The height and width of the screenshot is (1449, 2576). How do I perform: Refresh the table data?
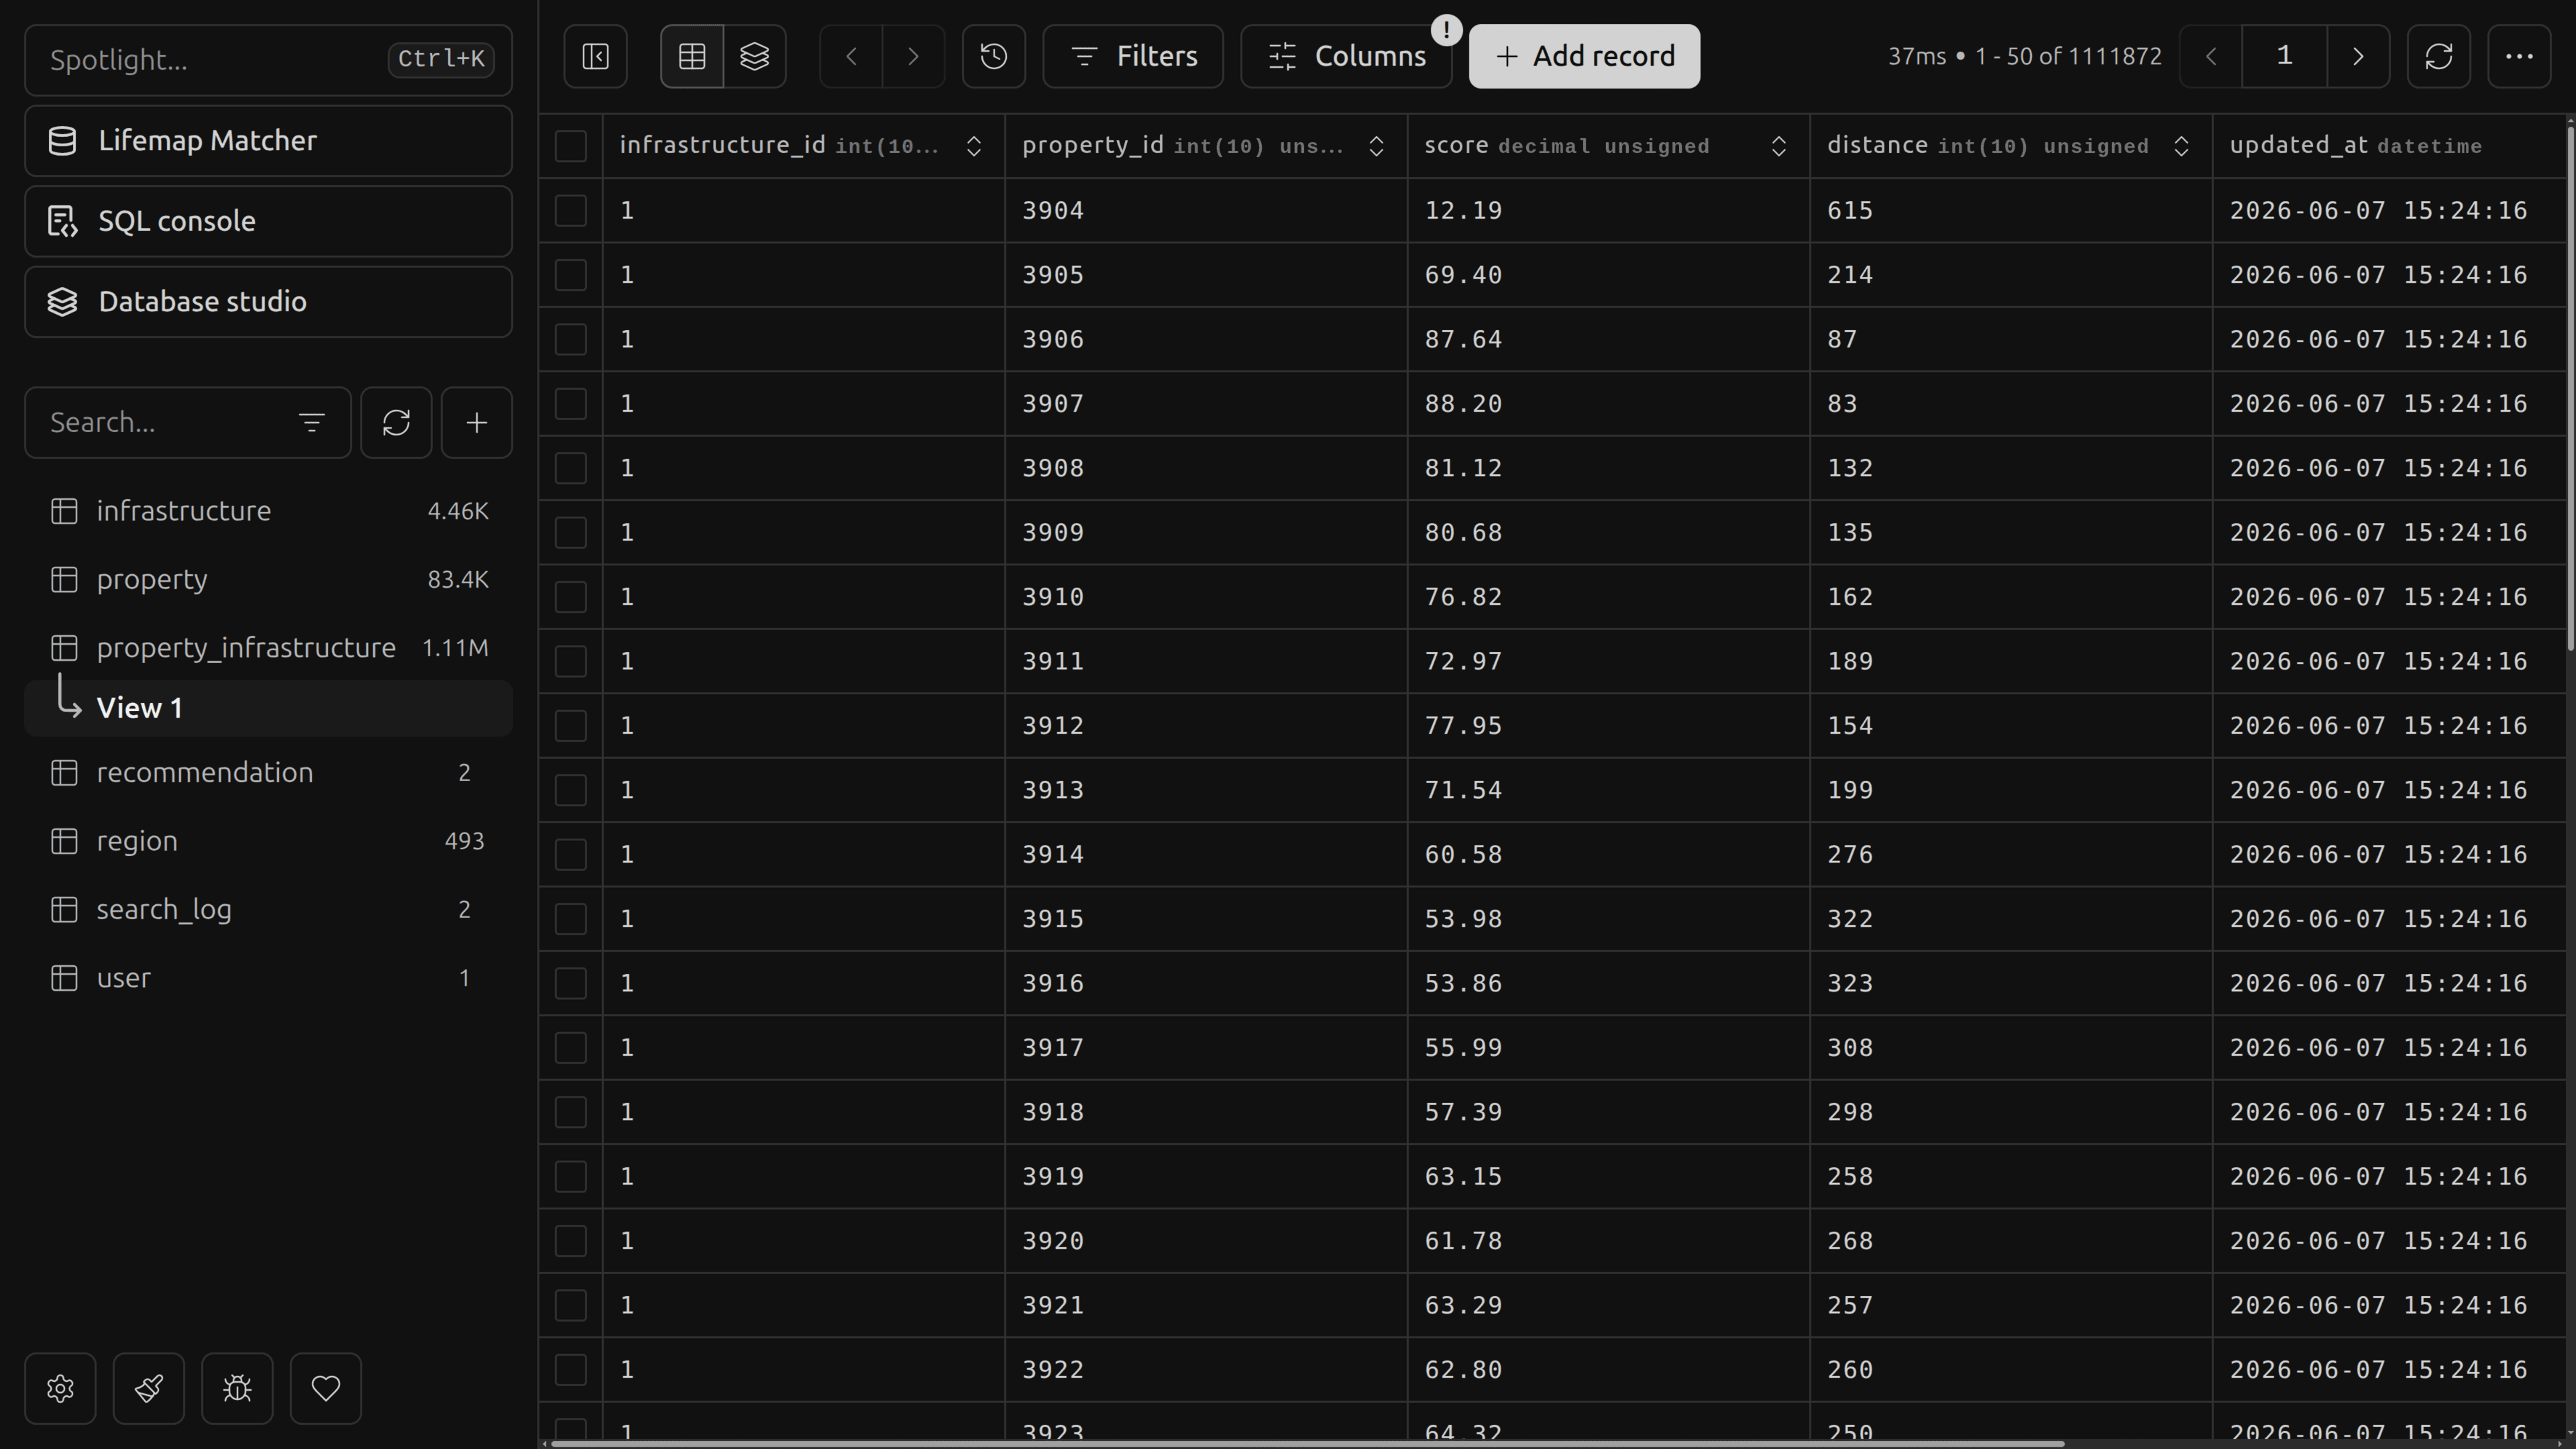pos(2439,56)
